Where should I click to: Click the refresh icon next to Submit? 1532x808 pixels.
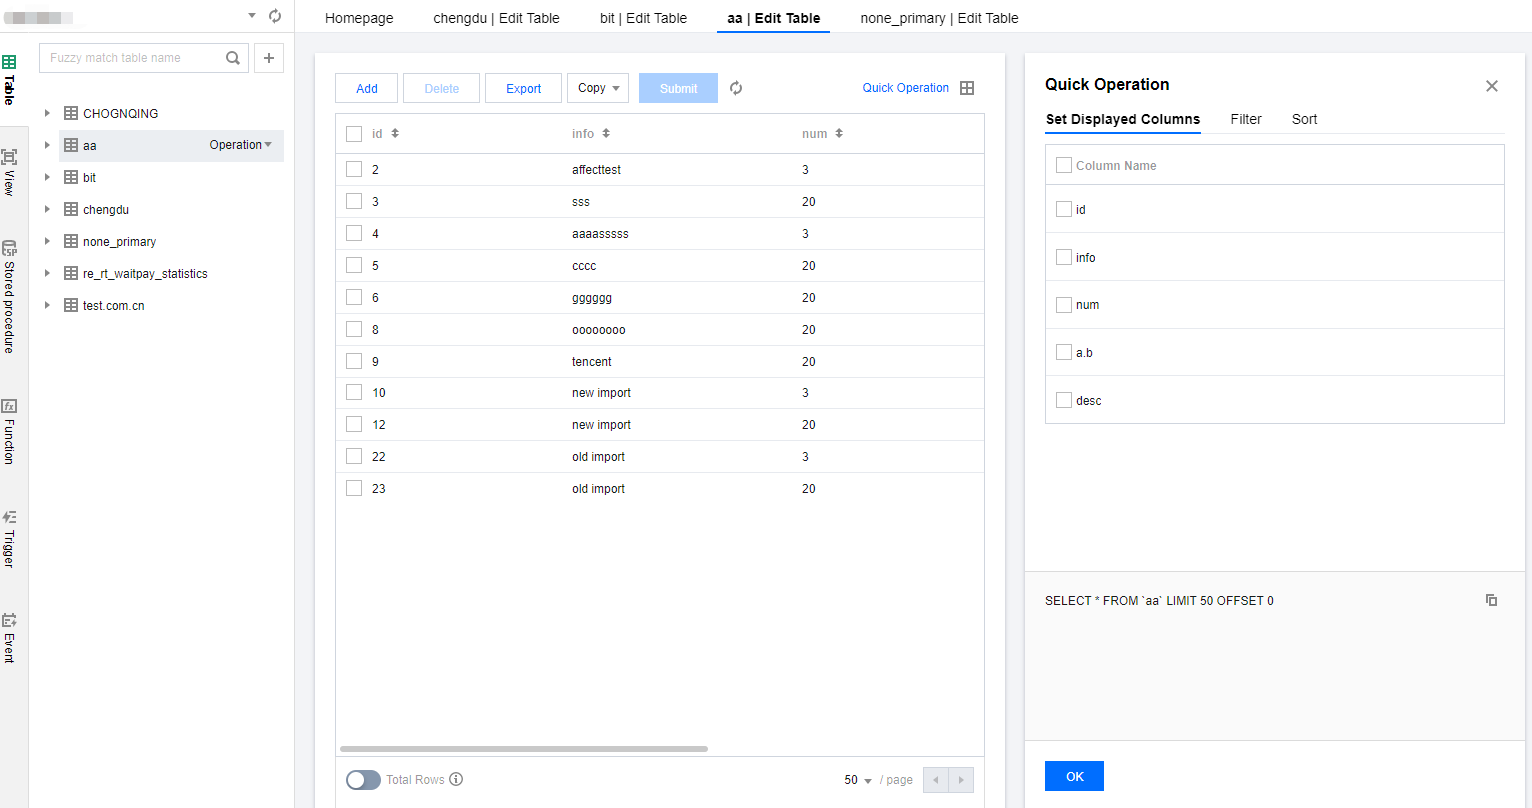(x=736, y=88)
